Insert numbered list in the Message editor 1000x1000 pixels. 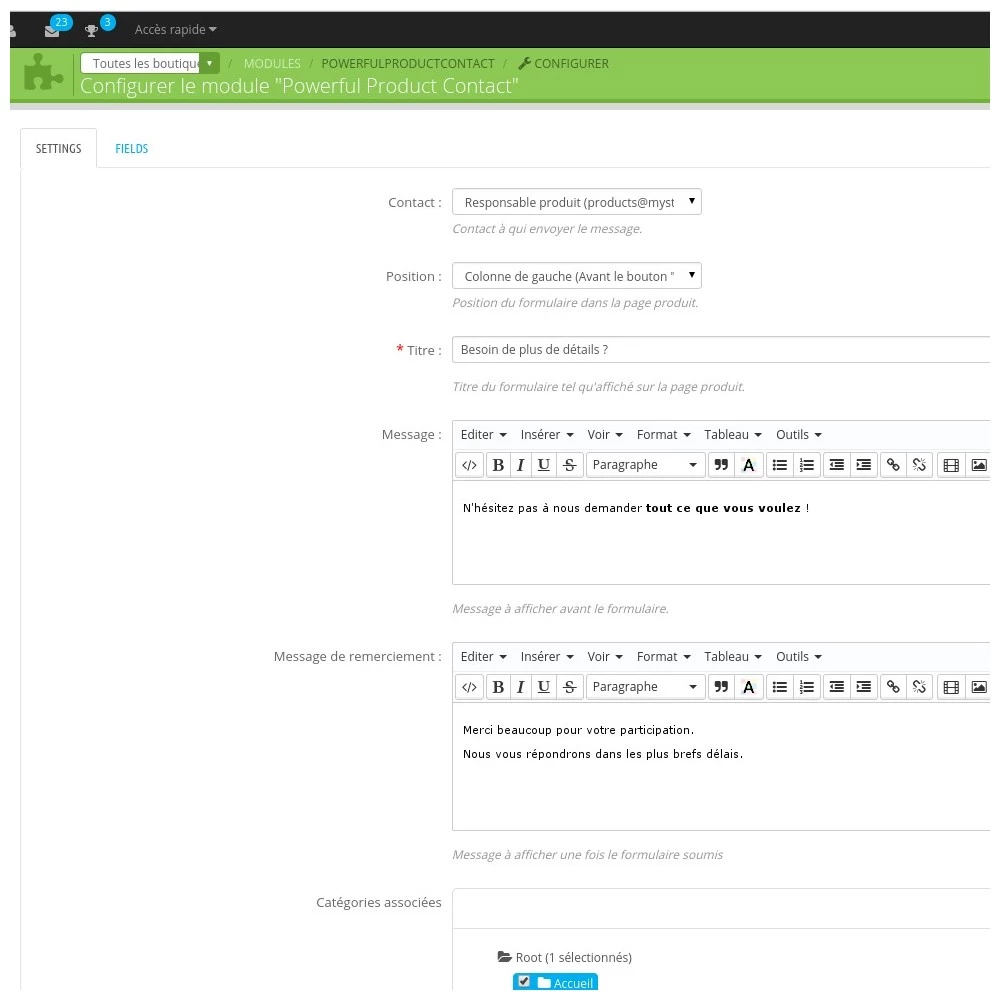pyautogui.click(x=807, y=465)
